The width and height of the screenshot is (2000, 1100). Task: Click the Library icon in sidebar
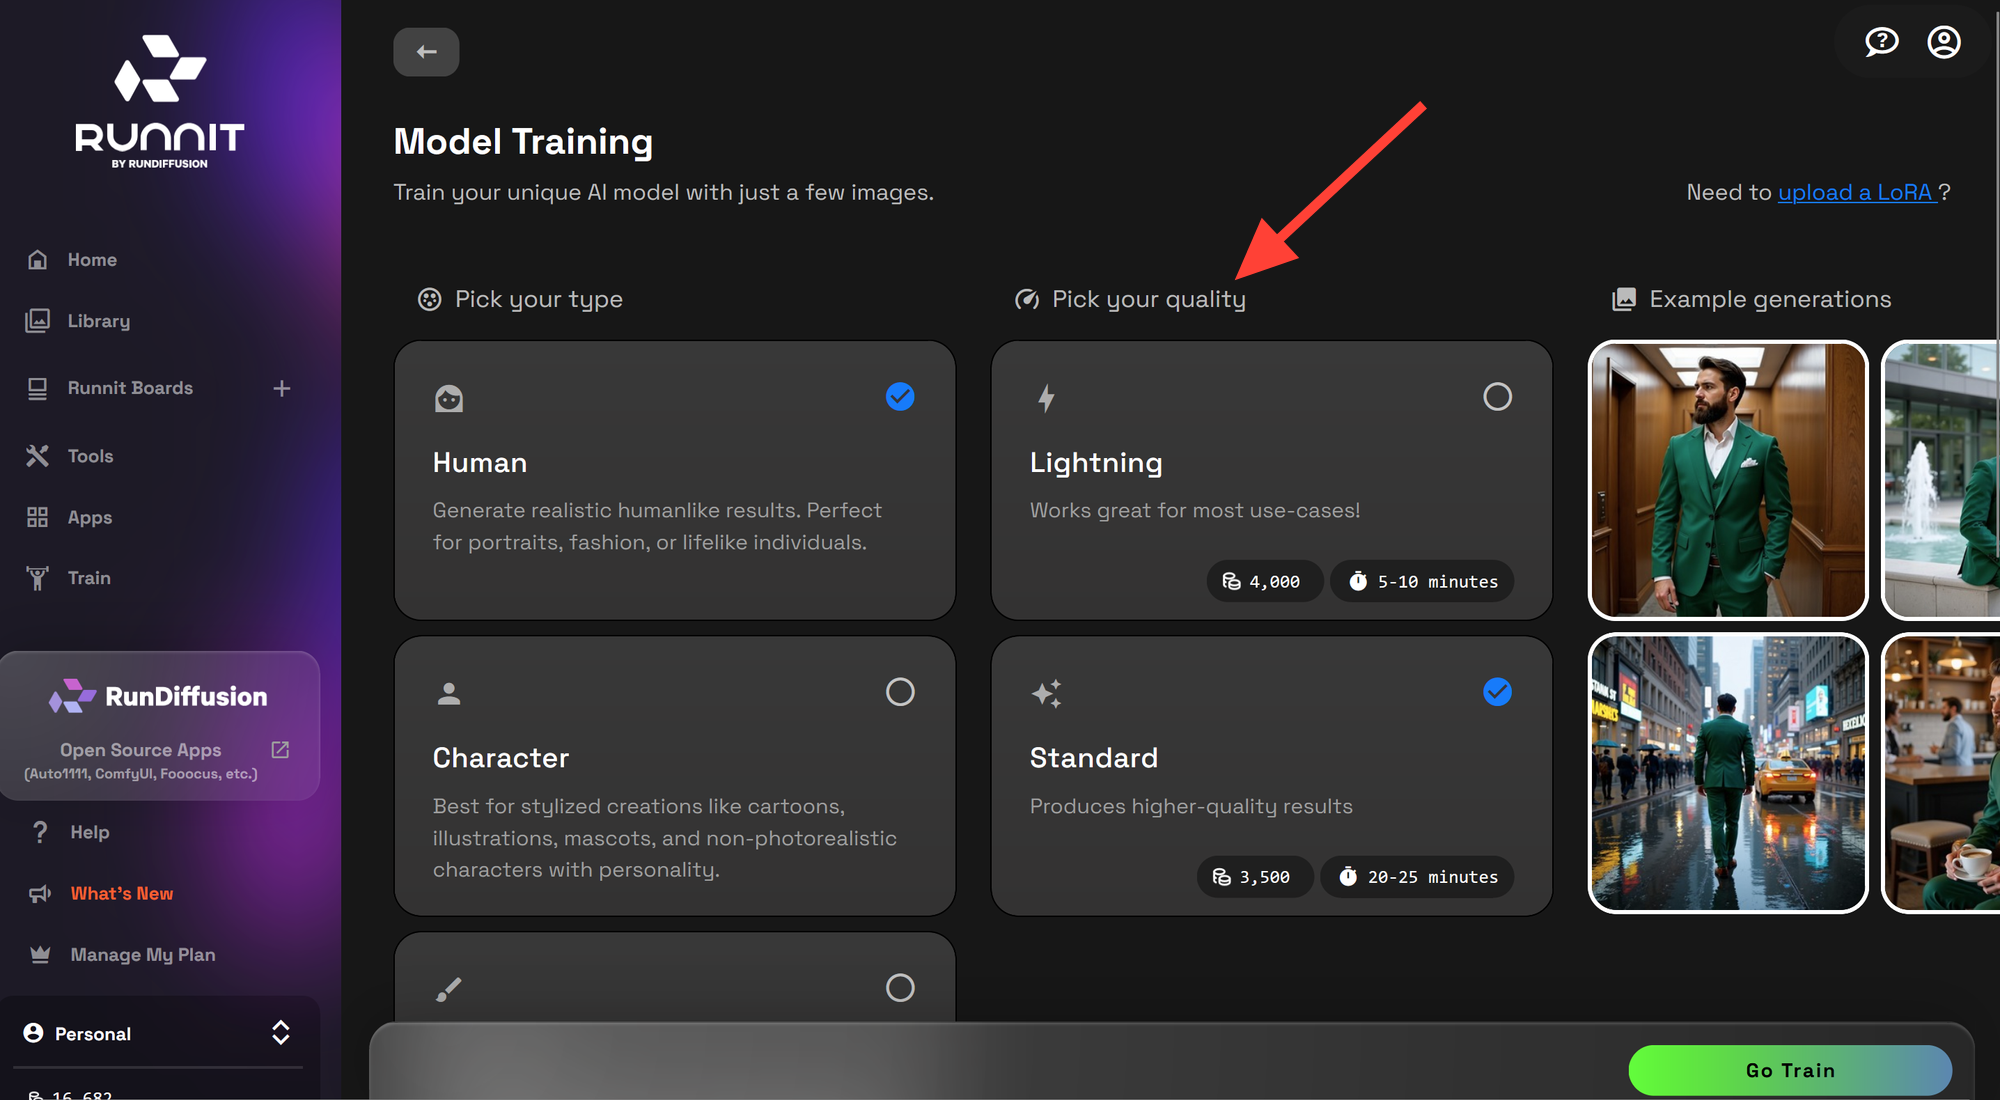(x=38, y=321)
